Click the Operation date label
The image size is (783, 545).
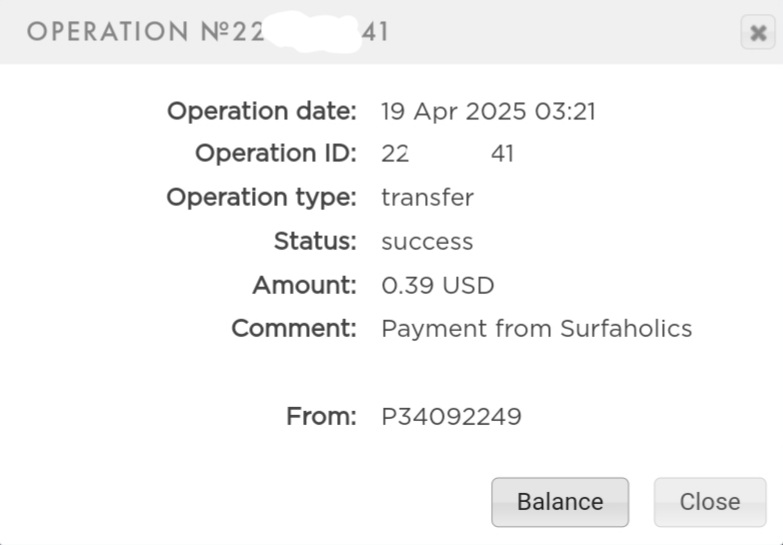click(x=262, y=111)
